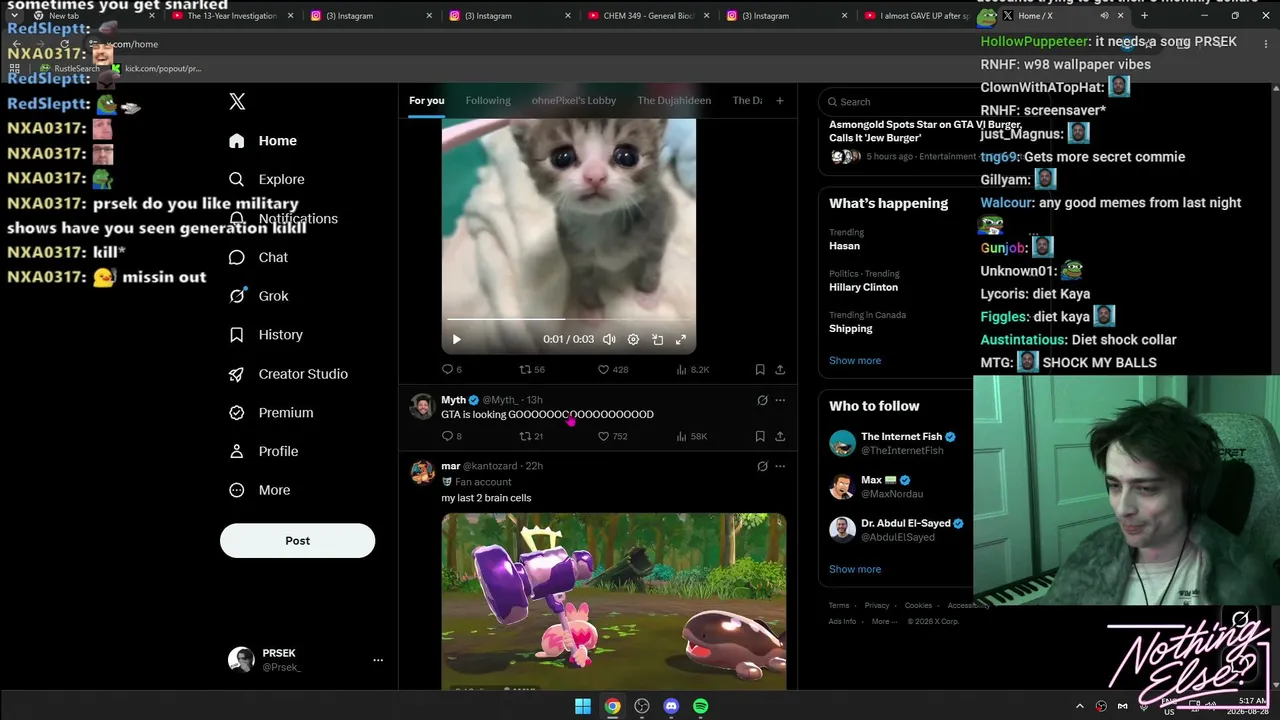Image resolution: width=1280 pixels, height=720 pixels.
Task: Click the Search field on X
Action: tap(896, 101)
